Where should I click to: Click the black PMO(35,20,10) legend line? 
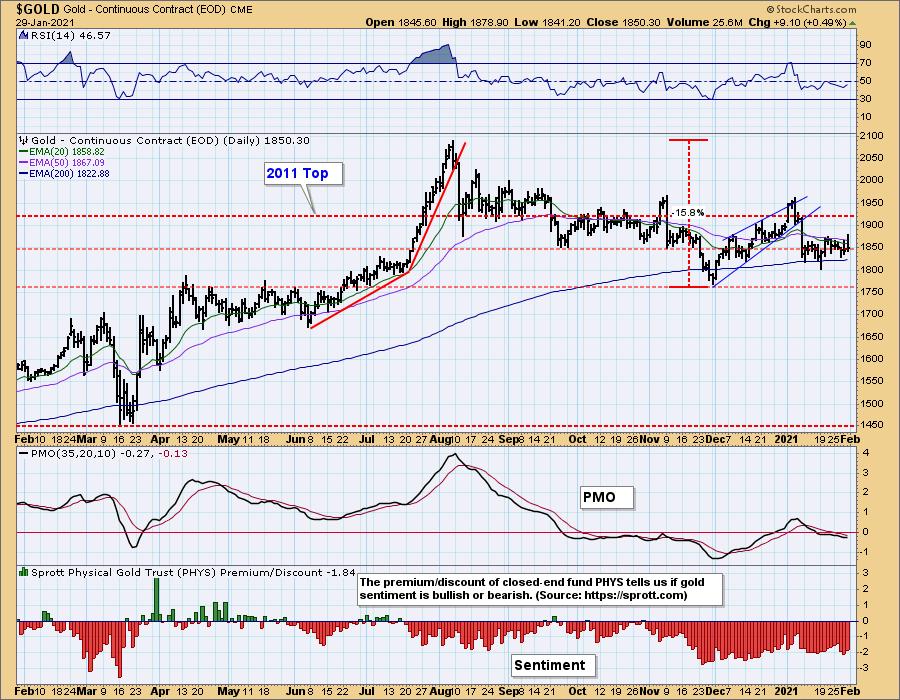(24, 453)
